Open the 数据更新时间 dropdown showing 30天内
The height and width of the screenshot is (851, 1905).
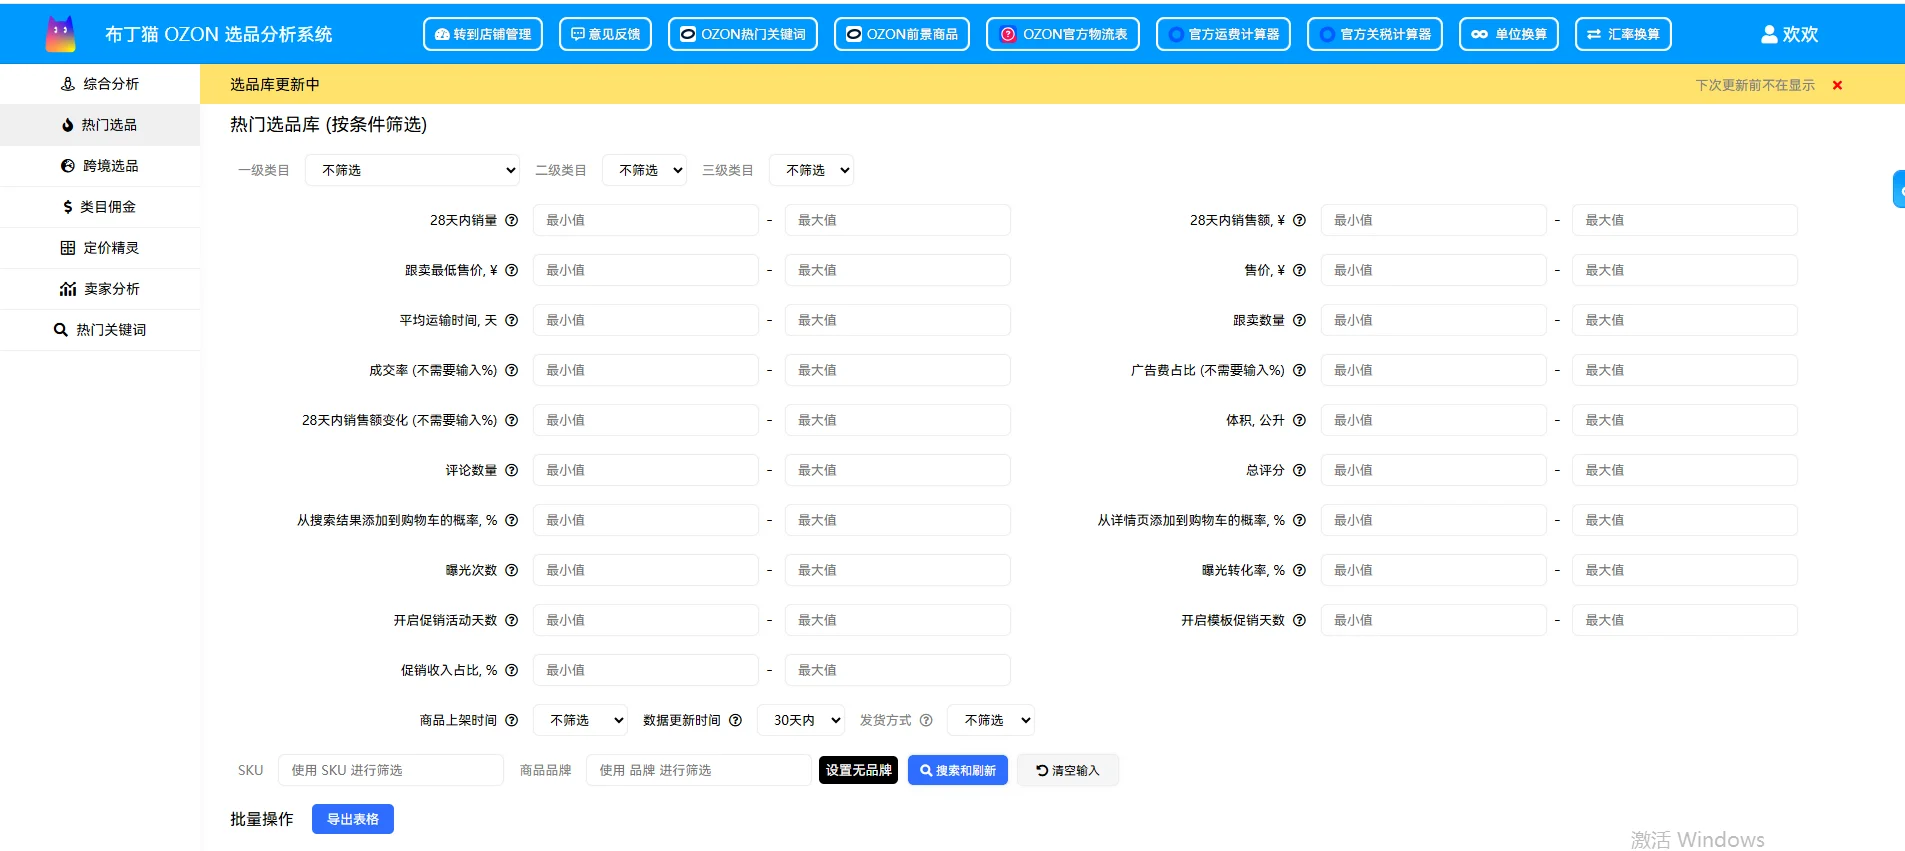click(x=801, y=720)
